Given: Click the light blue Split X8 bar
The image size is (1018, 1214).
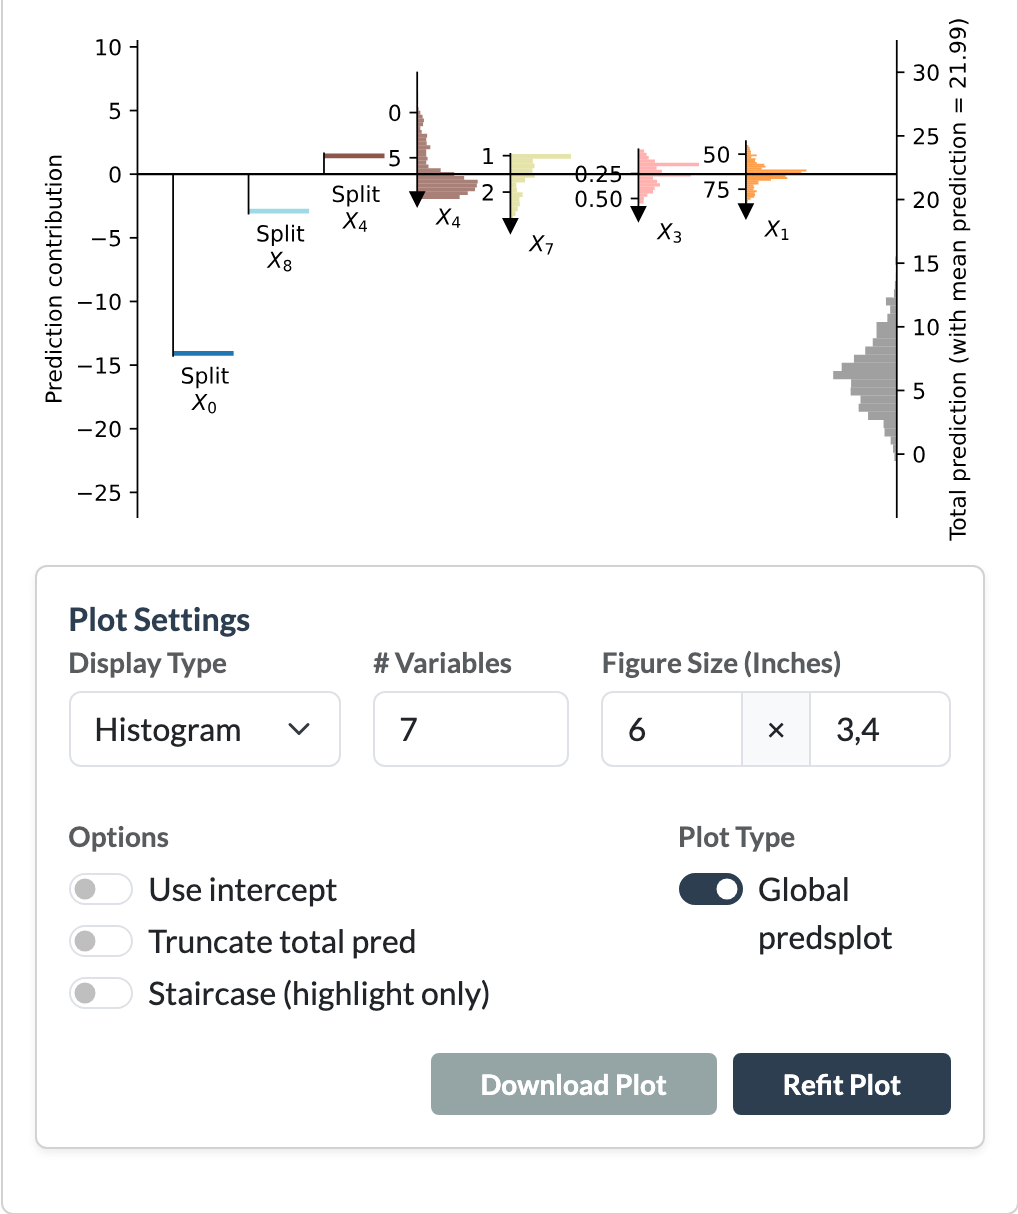Looking at the screenshot, I should click(x=279, y=211).
